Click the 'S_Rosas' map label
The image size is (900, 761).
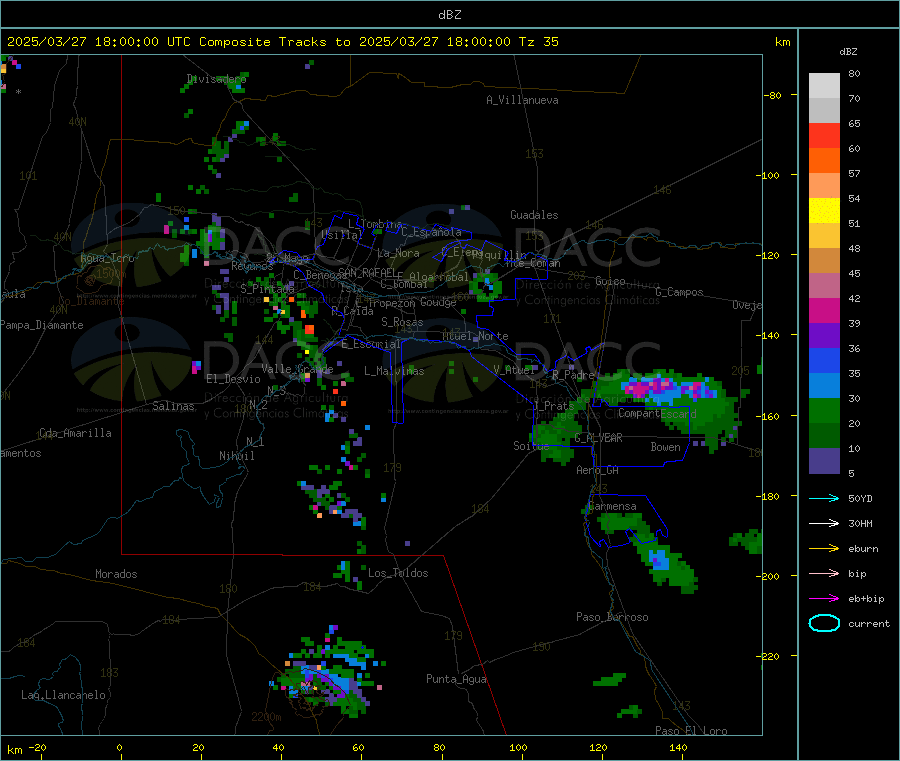pyautogui.click(x=402, y=323)
